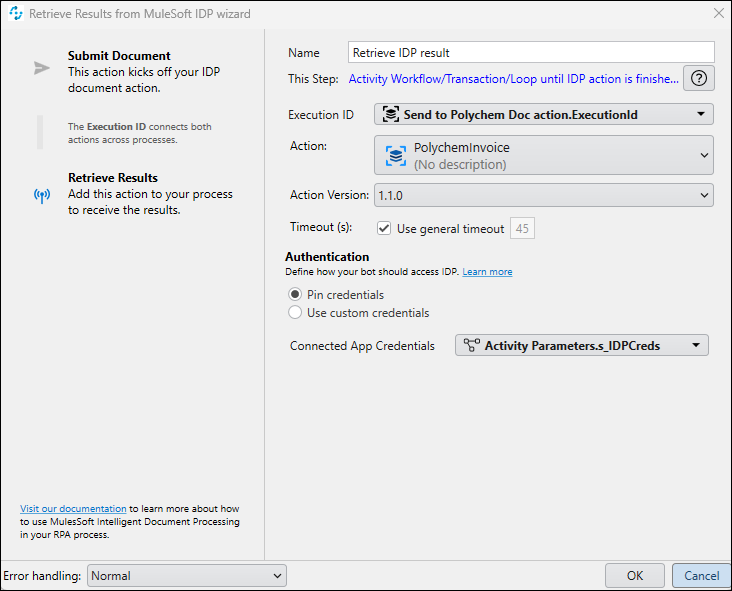
Task: Click the Execution ID variable icon
Action: [x=391, y=114]
